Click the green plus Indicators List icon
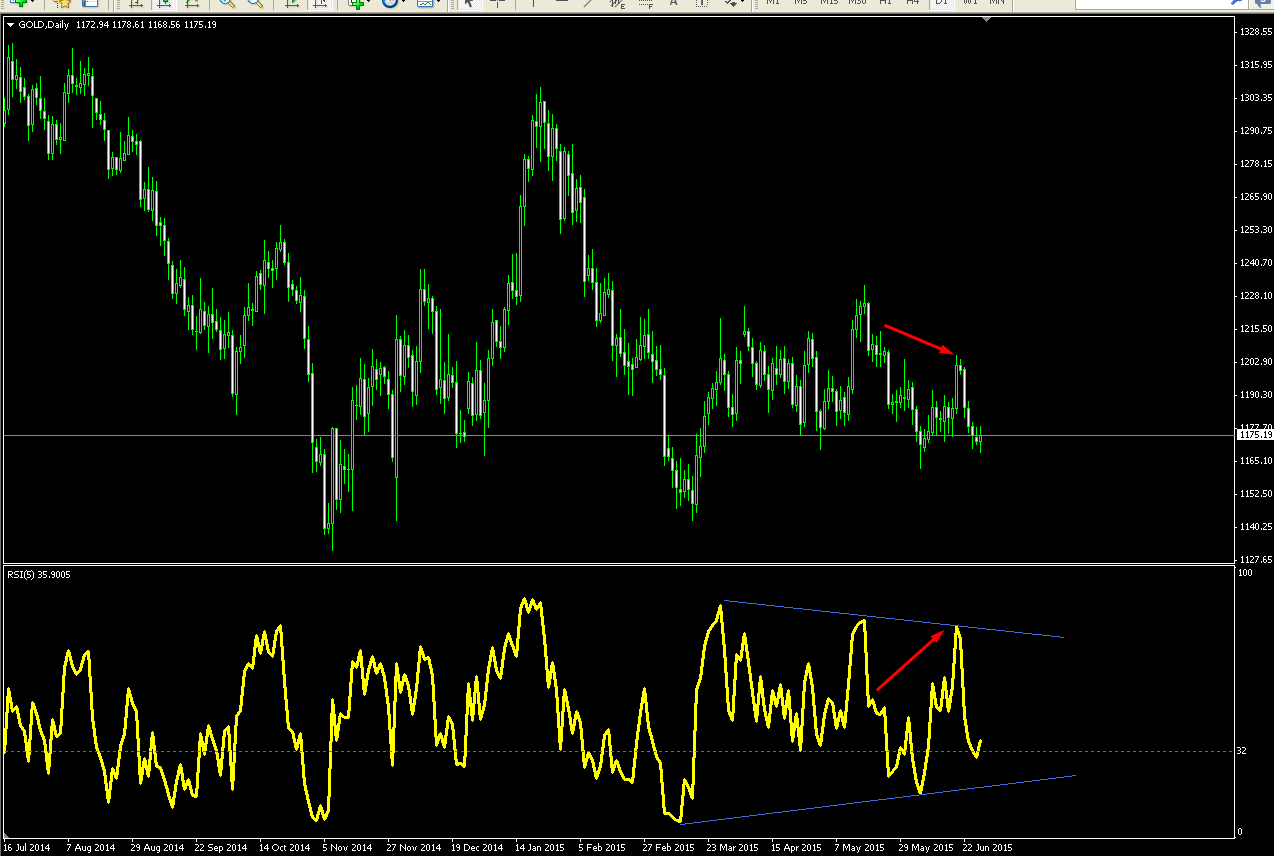 point(355,3)
